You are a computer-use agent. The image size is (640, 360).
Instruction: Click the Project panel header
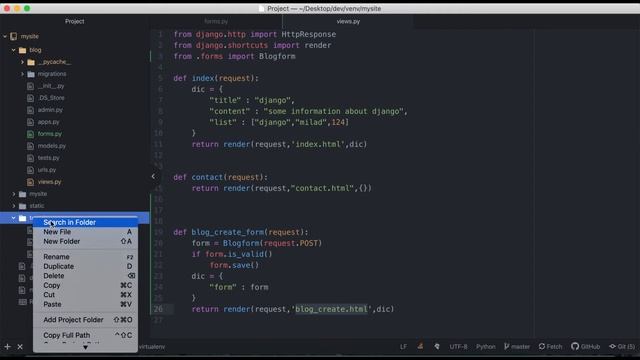tap(74, 21)
